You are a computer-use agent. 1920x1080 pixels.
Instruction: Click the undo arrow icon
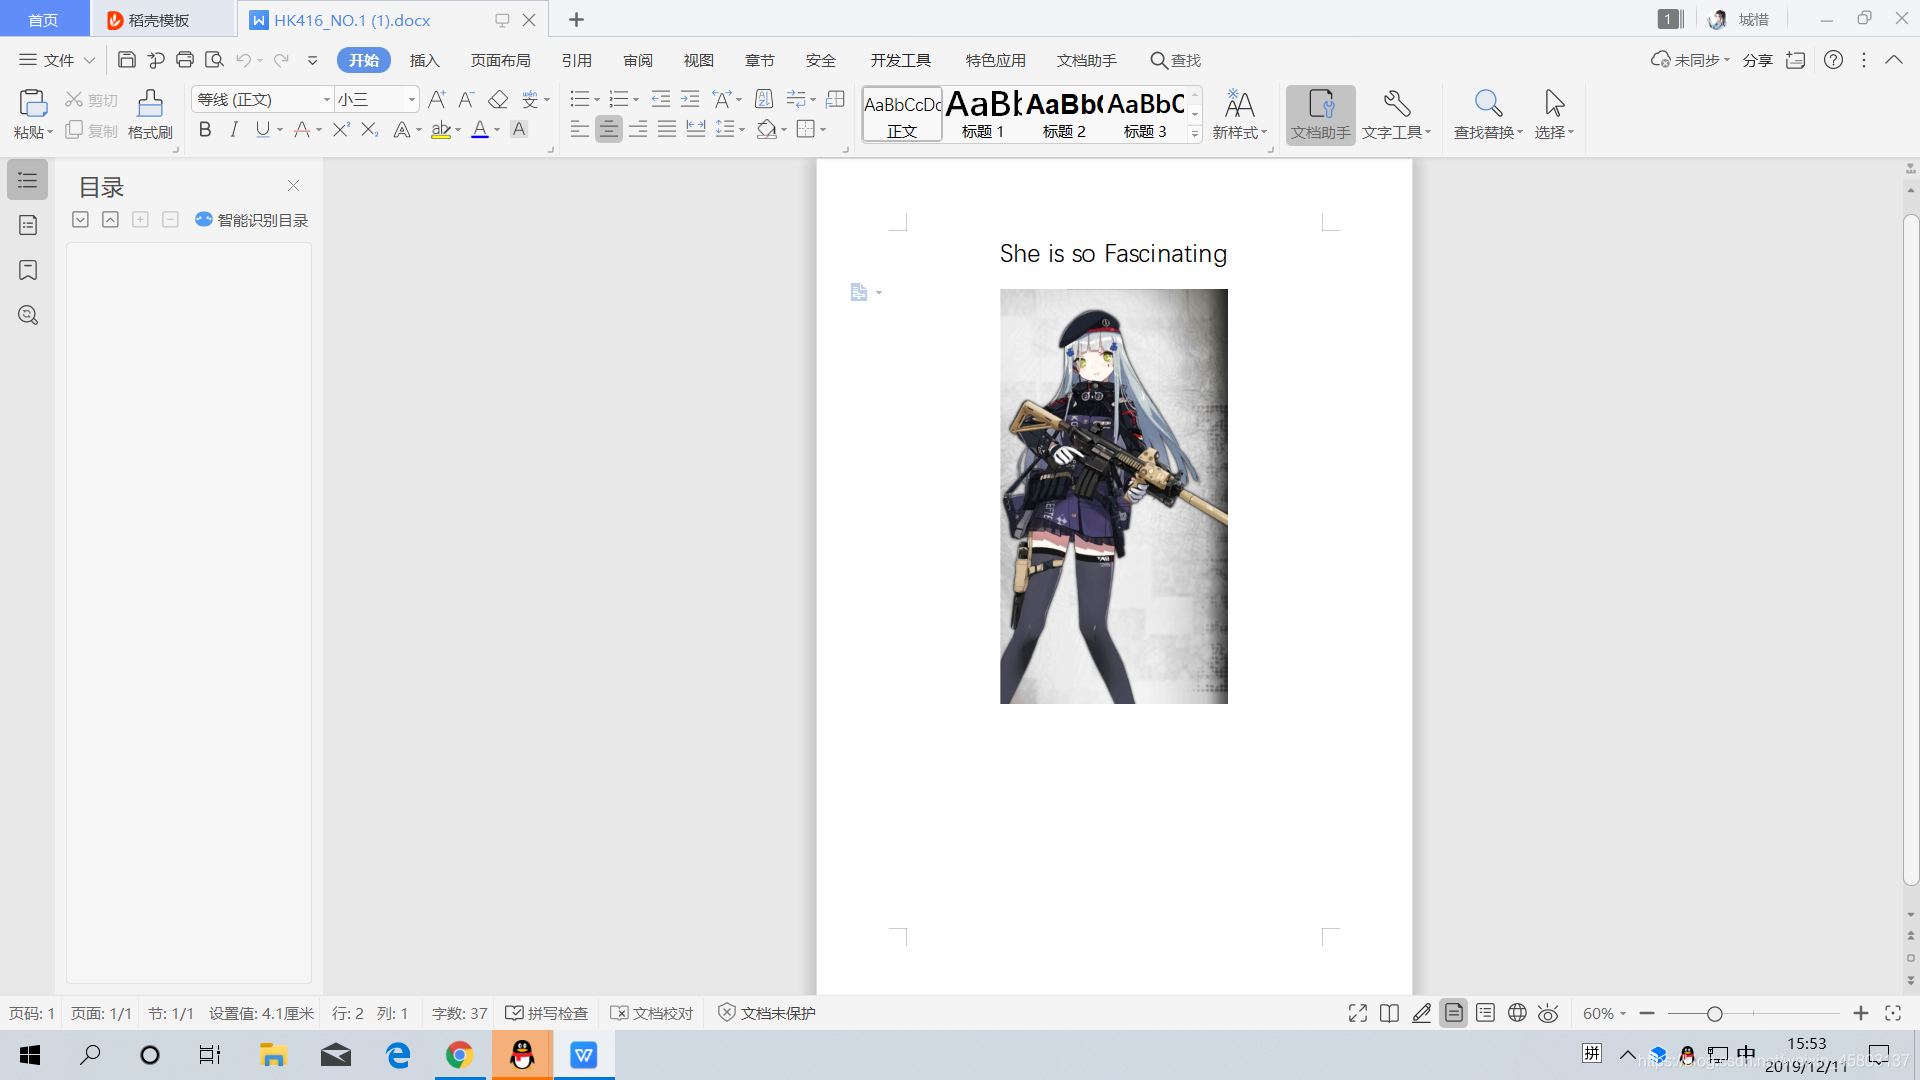pyautogui.click(x=243, y=60)
